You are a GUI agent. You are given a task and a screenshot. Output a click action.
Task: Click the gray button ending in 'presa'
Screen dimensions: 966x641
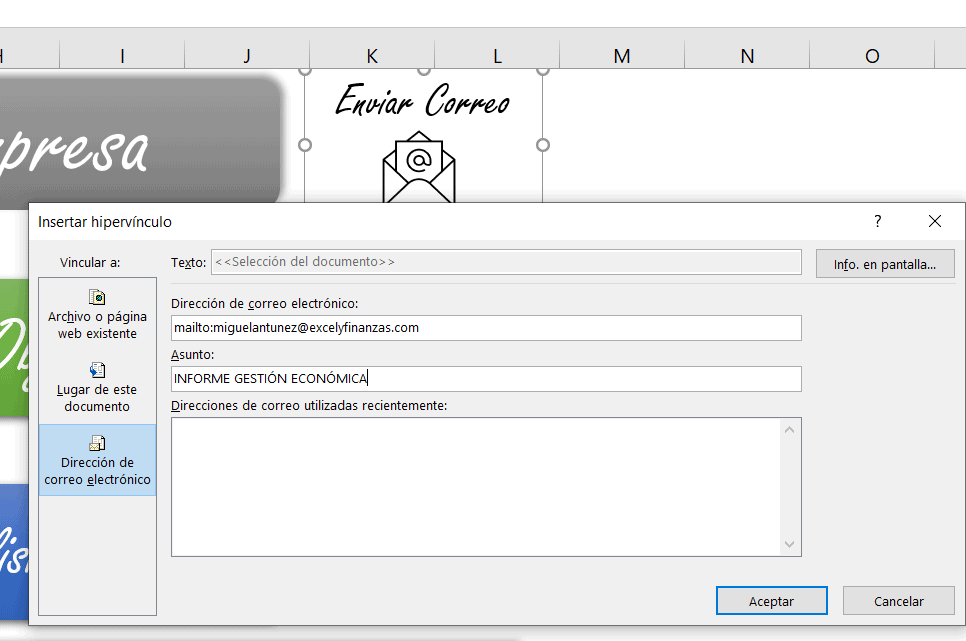tap(140, 141)
